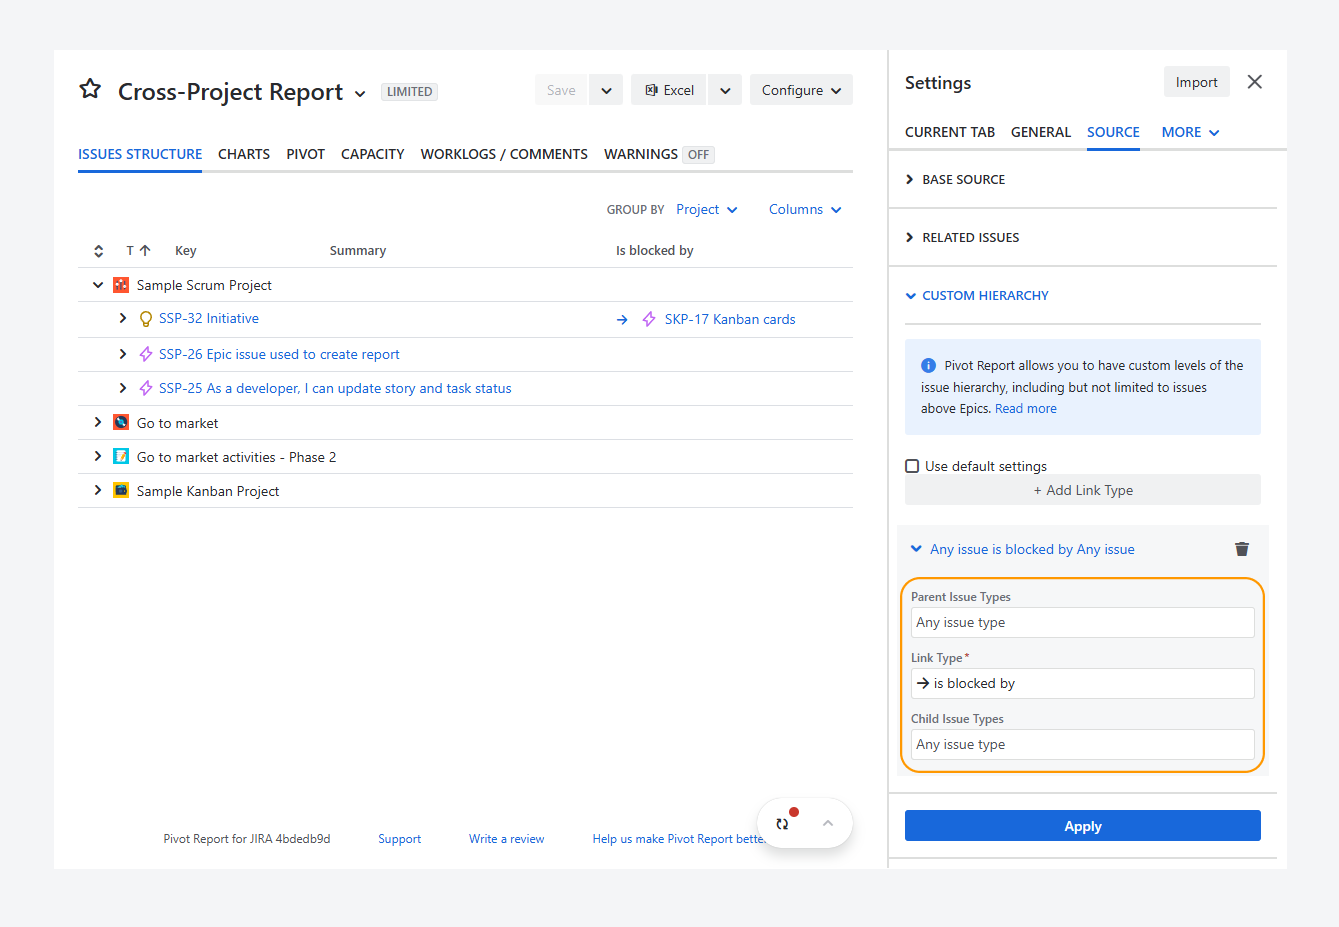This screenshot has width=1339, height=927.
Task: Open the Read more link
Action: [1026, 409]
